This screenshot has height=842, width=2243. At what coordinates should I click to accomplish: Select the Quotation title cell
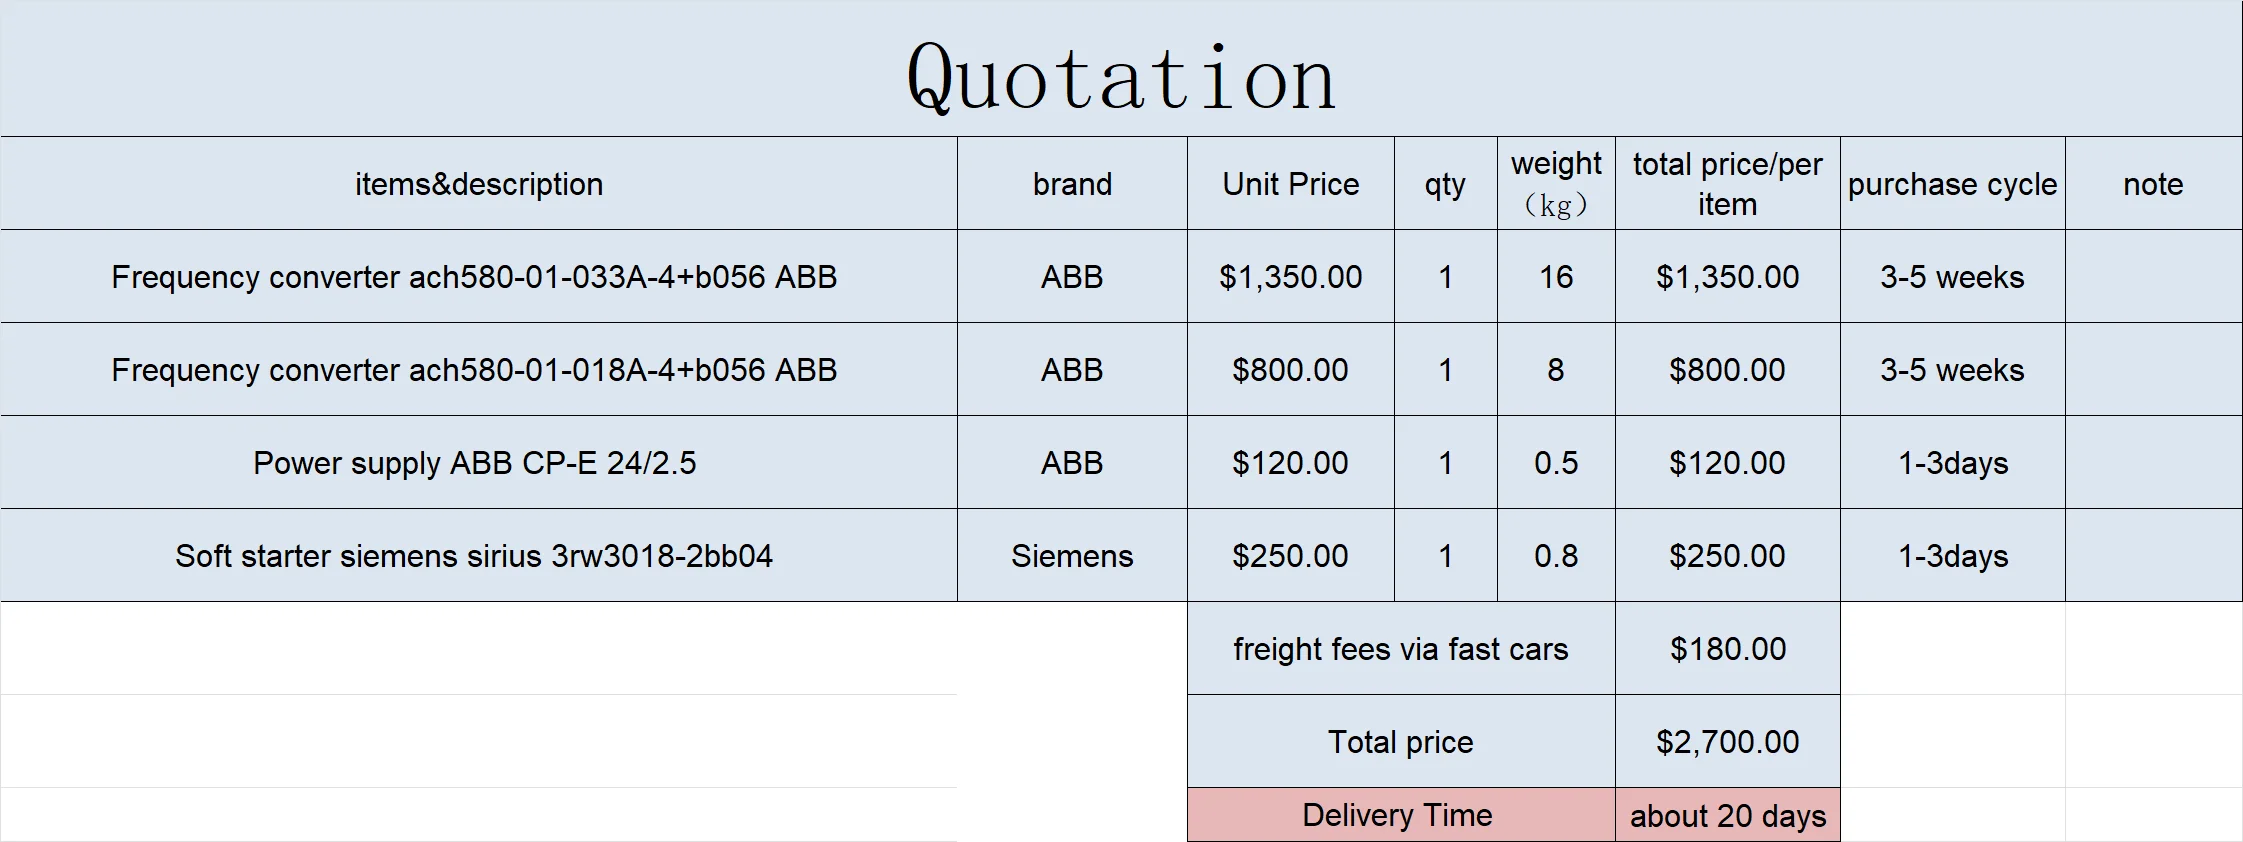point(1121,69)
